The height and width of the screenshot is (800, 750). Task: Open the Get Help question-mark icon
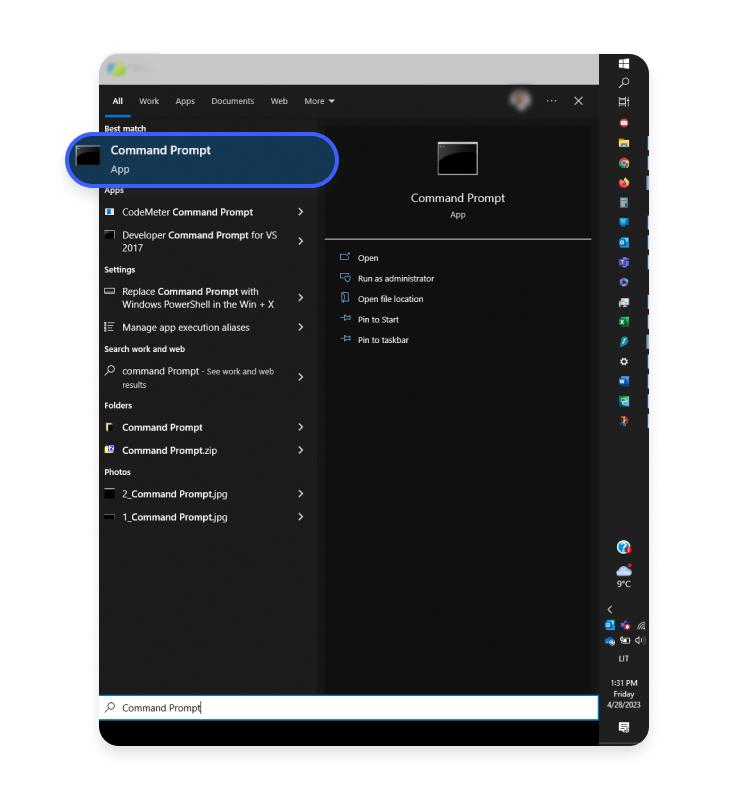tap(623, 547)
